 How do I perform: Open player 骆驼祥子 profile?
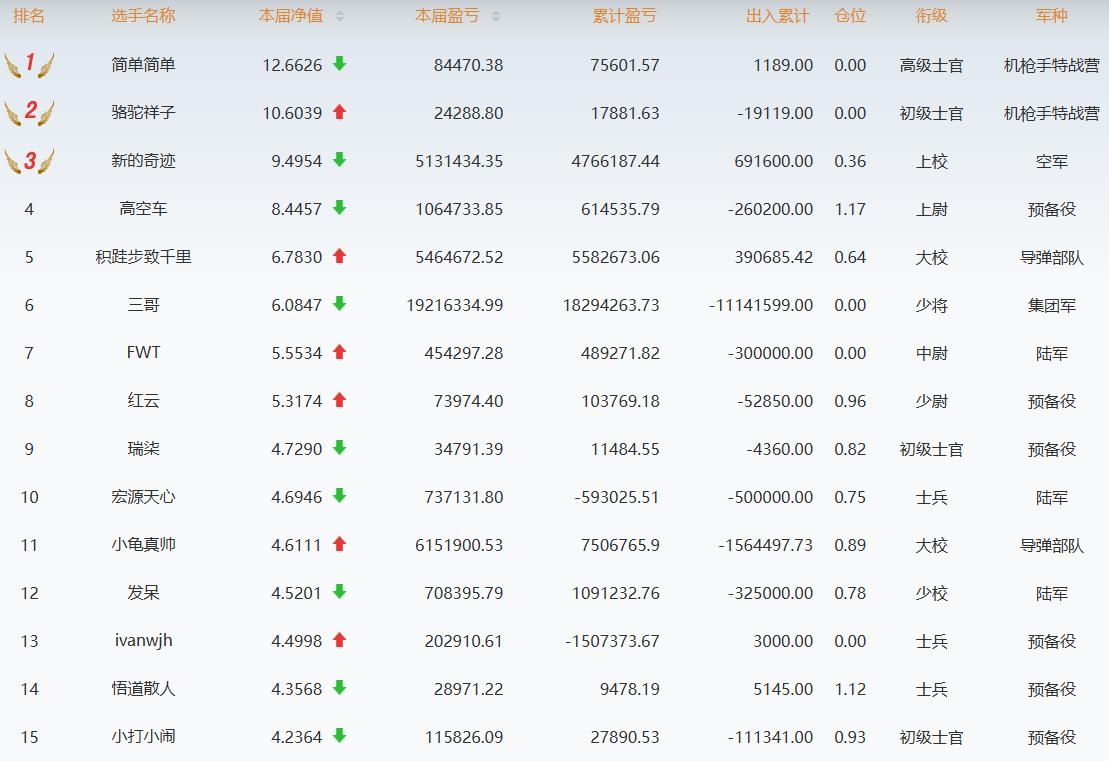(143, 113)
